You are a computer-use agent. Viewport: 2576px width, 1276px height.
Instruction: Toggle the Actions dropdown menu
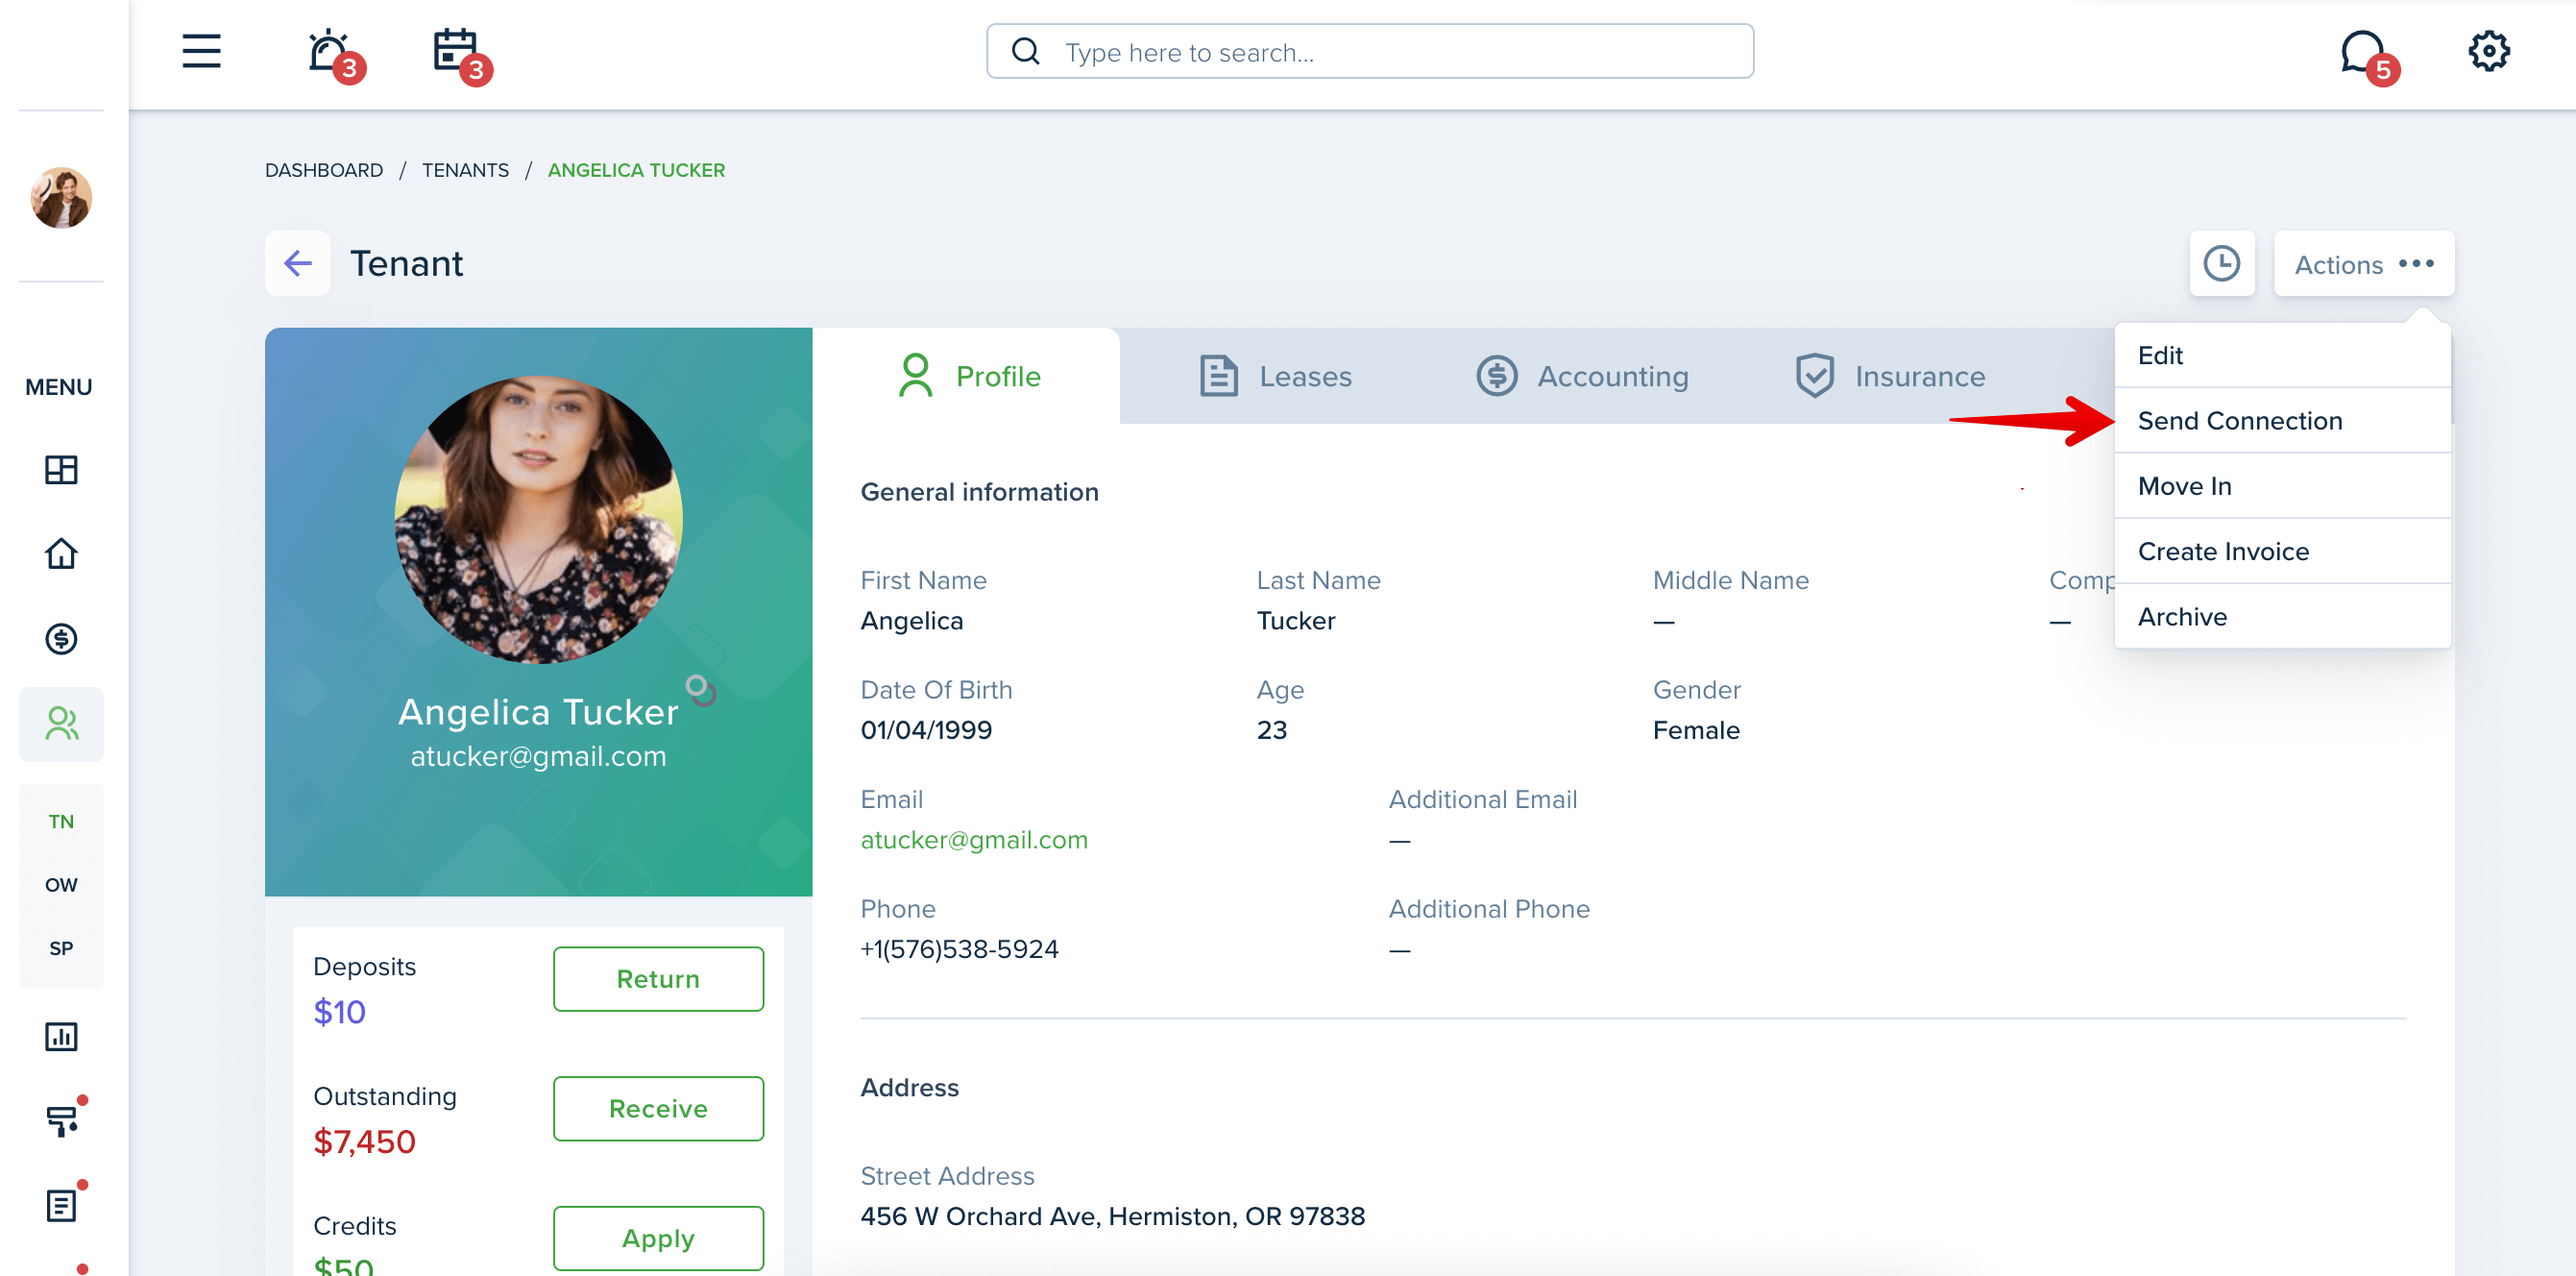[x=2363, y=263]
